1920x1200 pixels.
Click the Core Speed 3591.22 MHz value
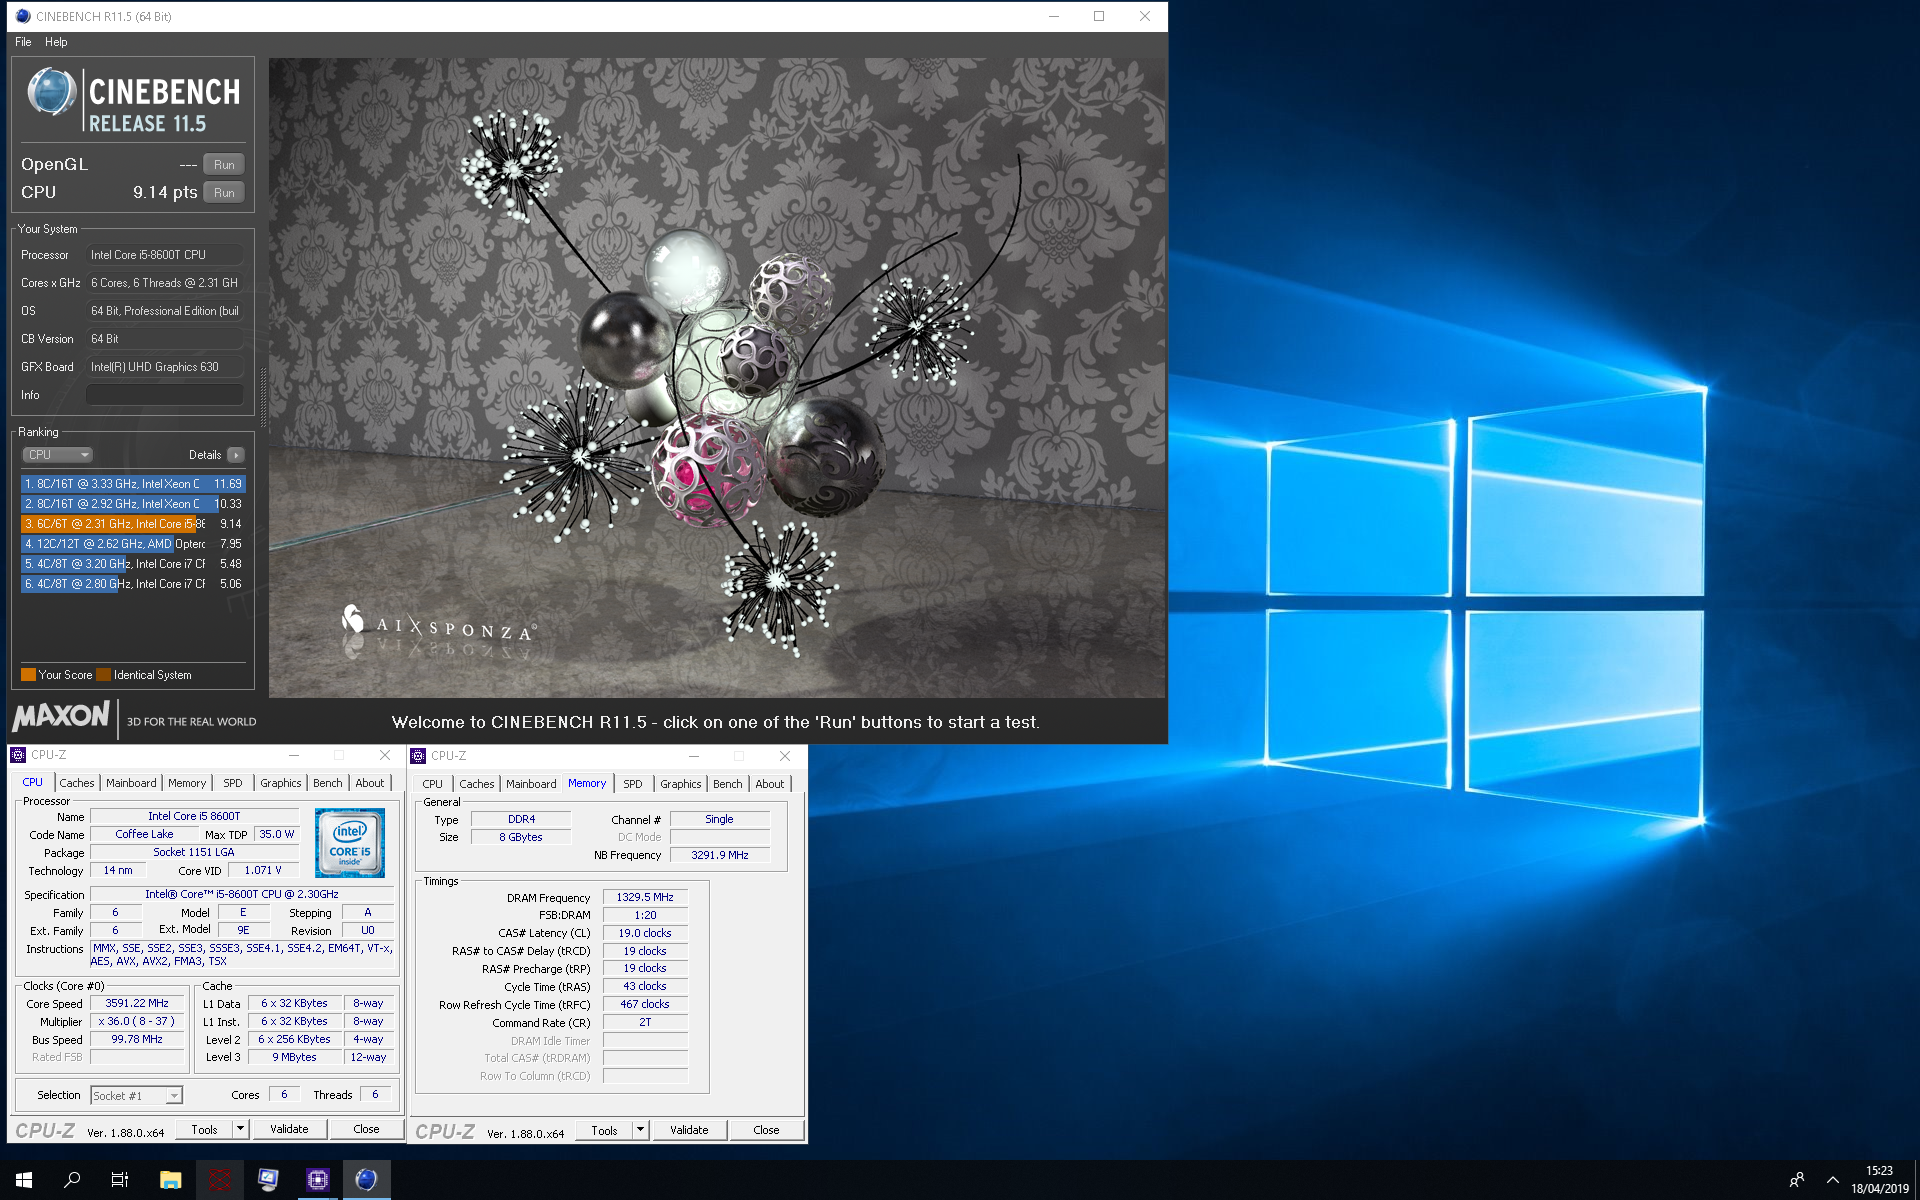tap(137, 1003)
